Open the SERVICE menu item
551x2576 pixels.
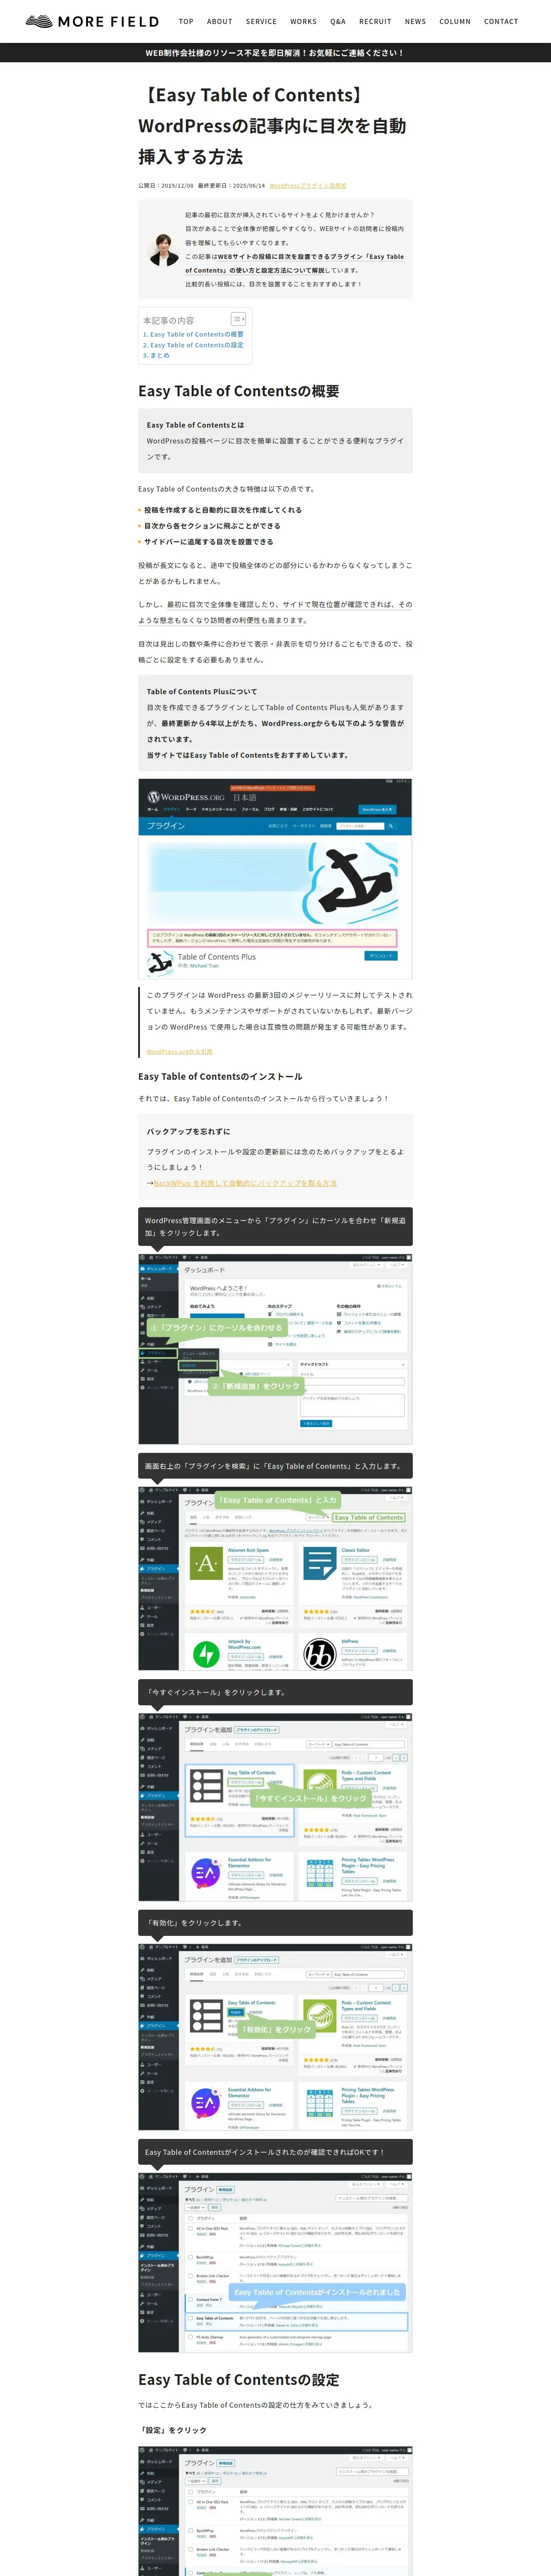click(261, 22)
